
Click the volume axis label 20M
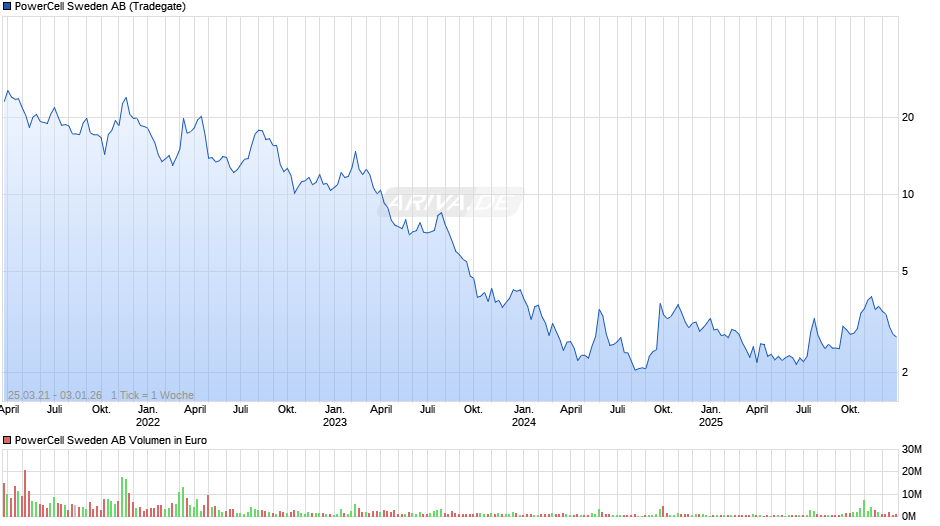[912, 471]
